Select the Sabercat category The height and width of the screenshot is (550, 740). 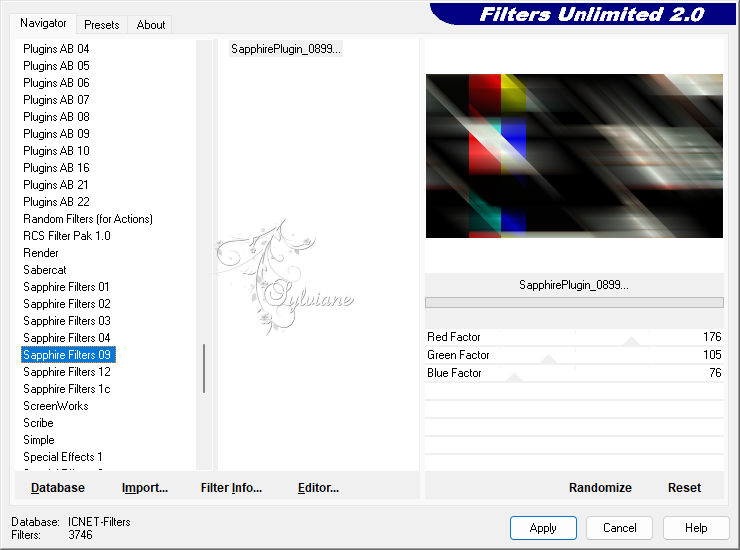[x=45, y=270]
